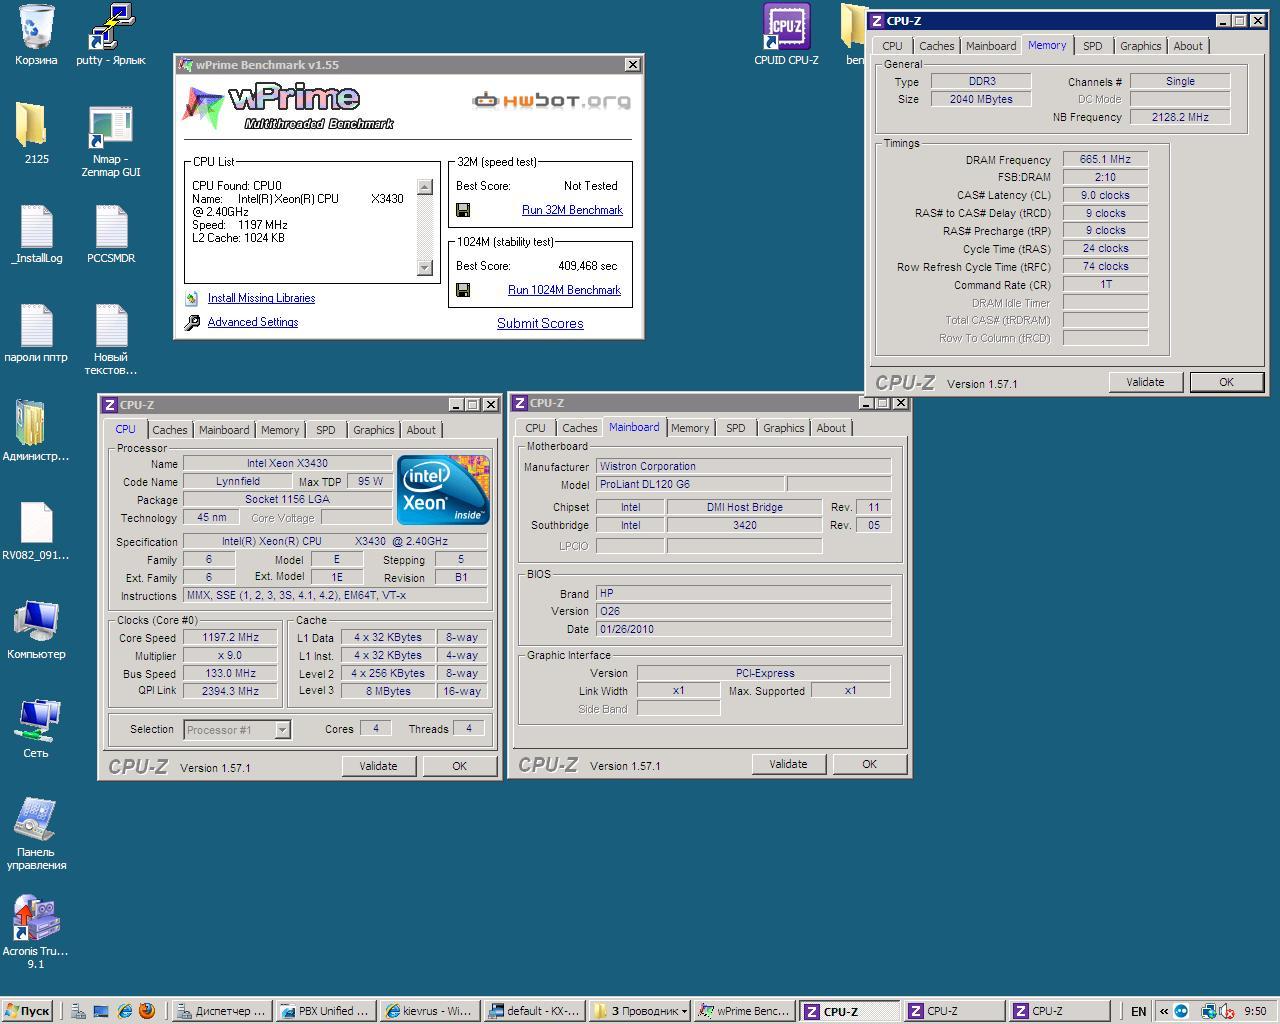Launch the CPUID CPU-Z desktop shortcut

point(786,35)
